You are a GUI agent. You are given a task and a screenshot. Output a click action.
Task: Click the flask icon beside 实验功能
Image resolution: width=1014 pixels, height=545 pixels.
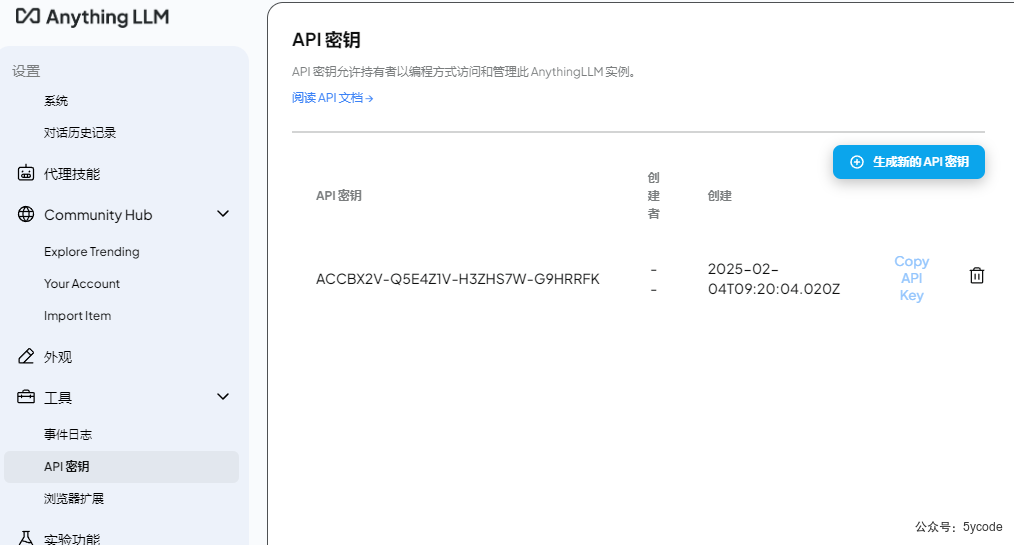pyautogui.click(x=26, y=538)
